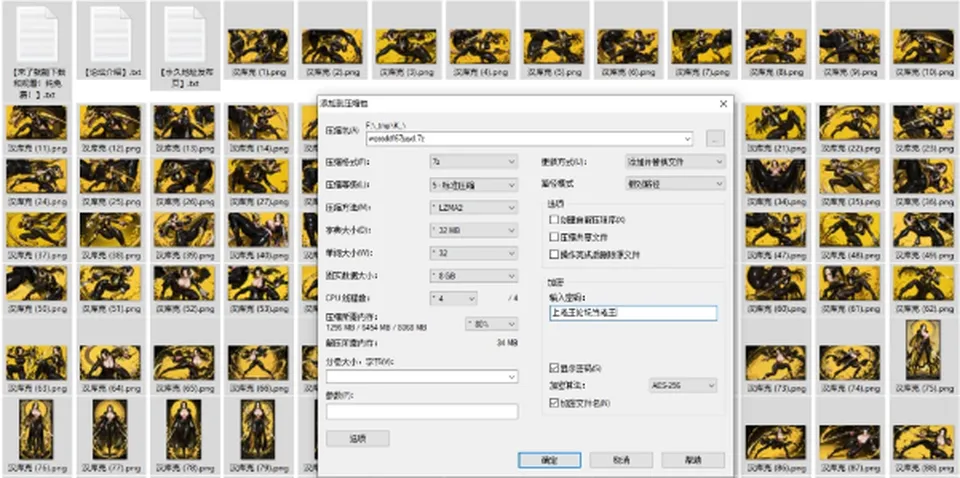Expand the archive file name history dropdown
This screenshot has width=960, height=478.
click(x=687, y=139)
